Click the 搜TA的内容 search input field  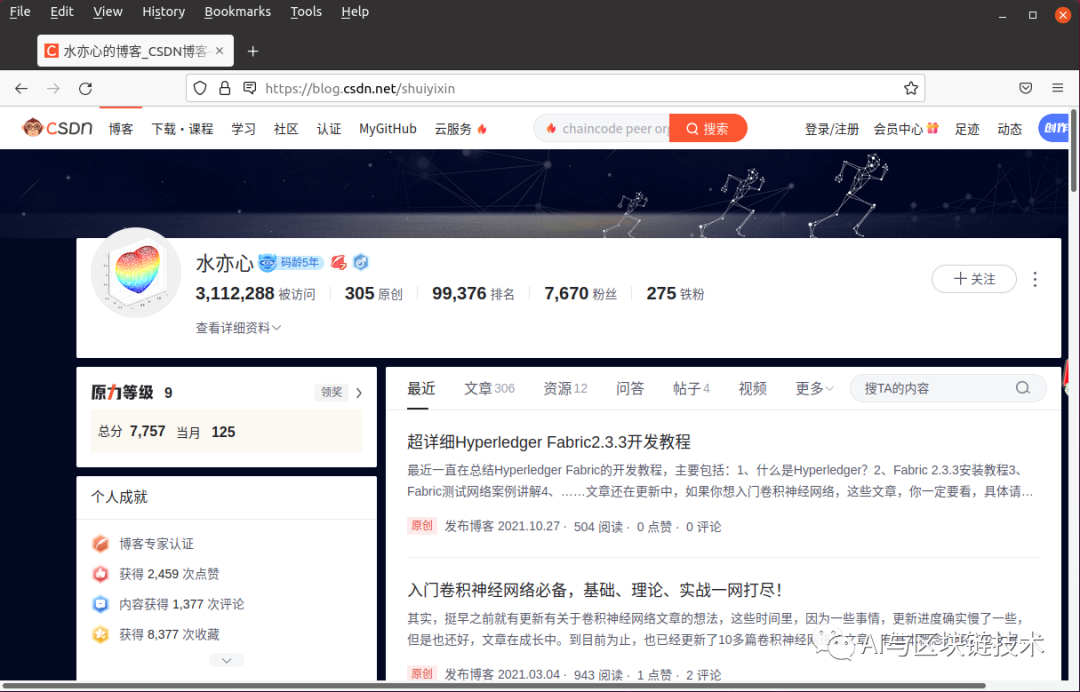pyautogui.click(x=935, y=388)
